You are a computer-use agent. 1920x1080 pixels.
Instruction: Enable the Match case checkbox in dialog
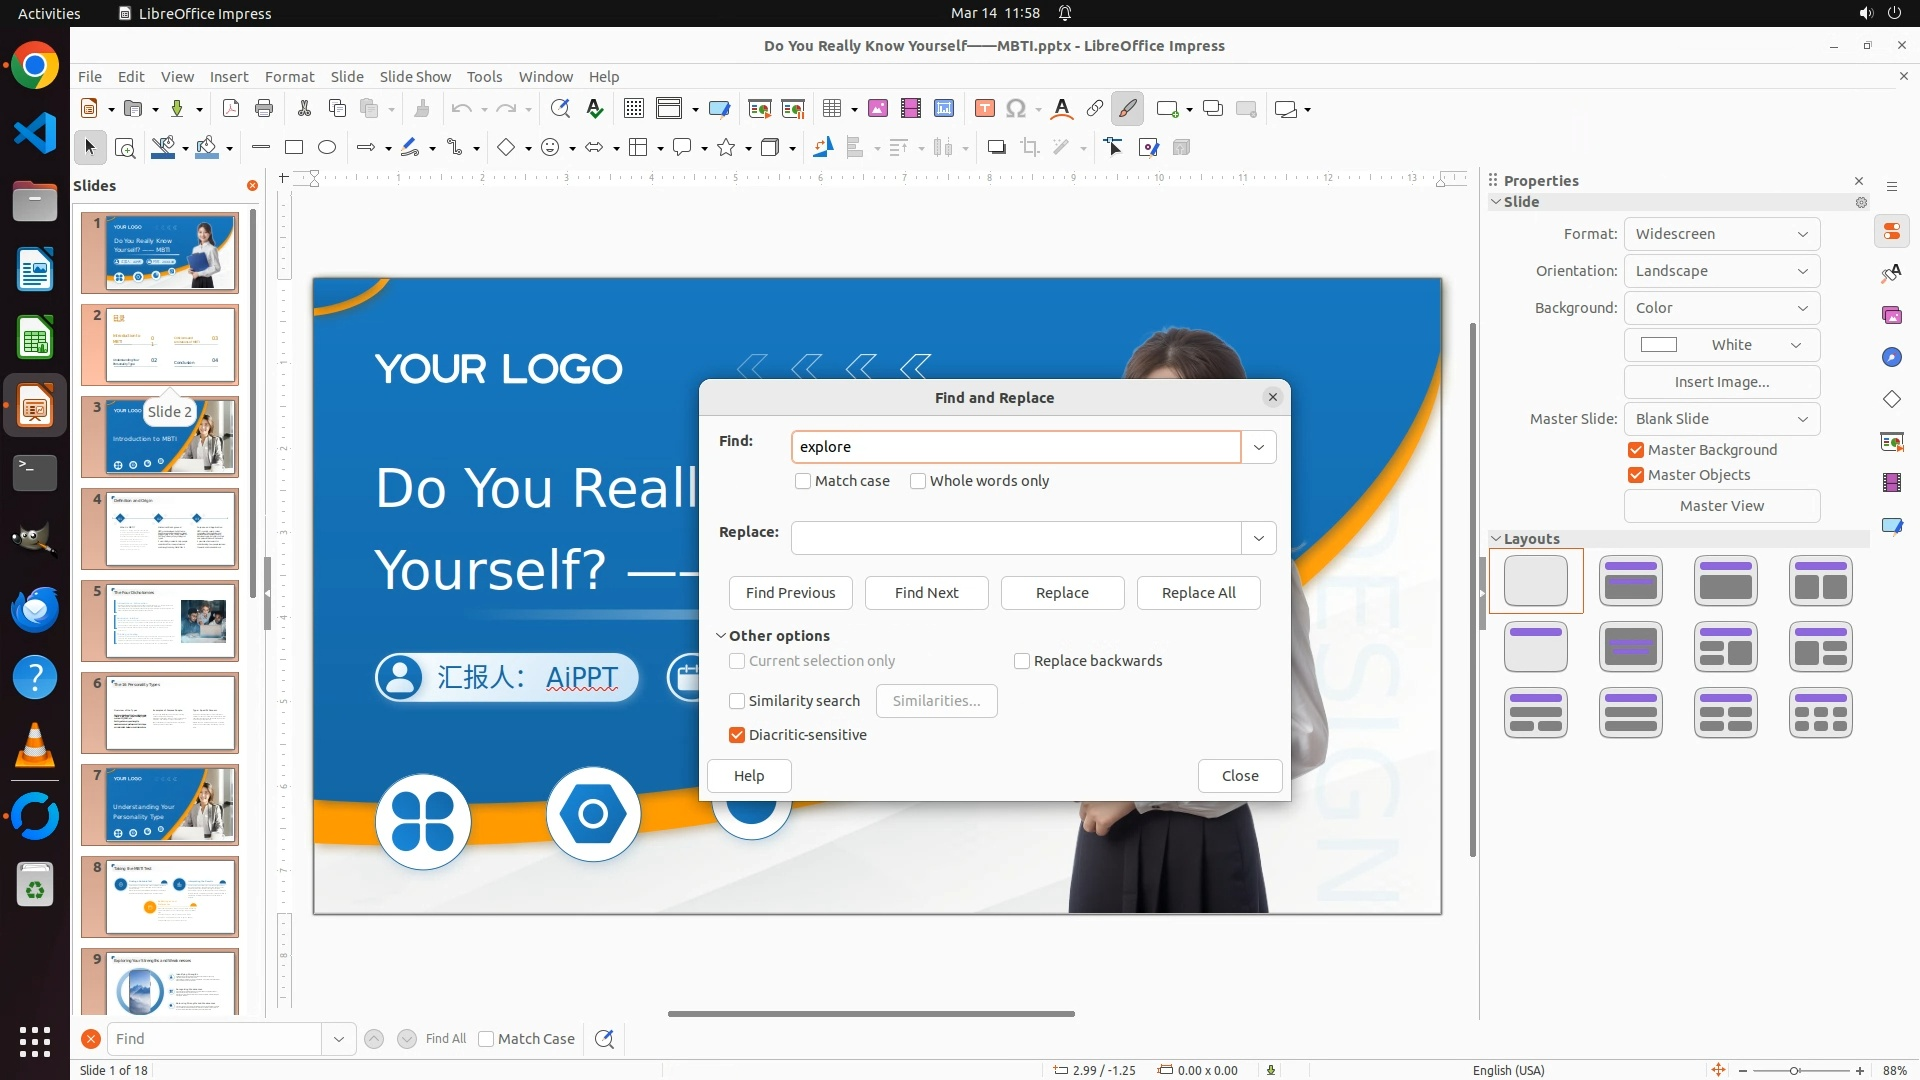click(x=803, y=481)
